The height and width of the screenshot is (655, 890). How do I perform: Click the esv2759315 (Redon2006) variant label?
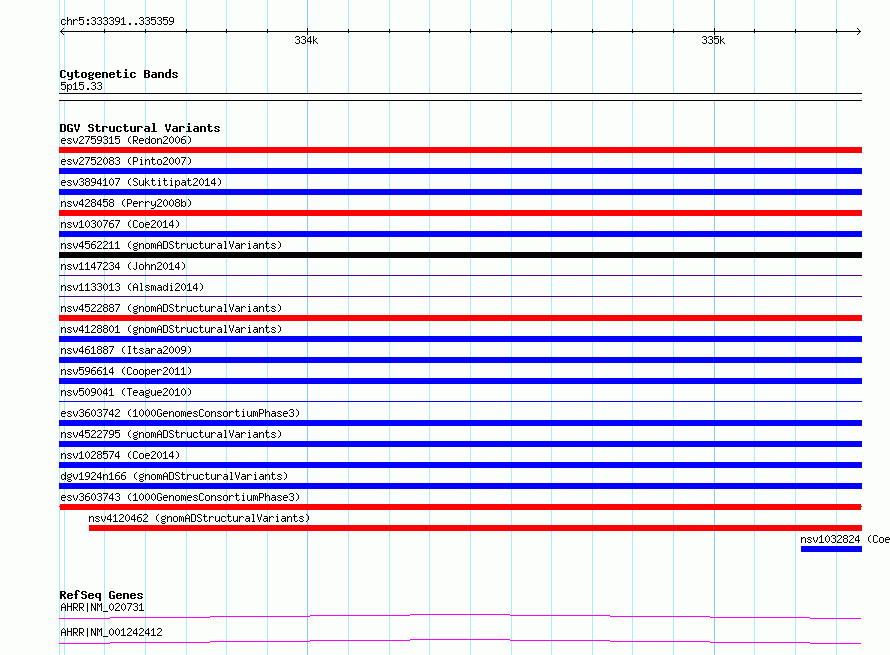pyautogui.click(x=126, y=140)
